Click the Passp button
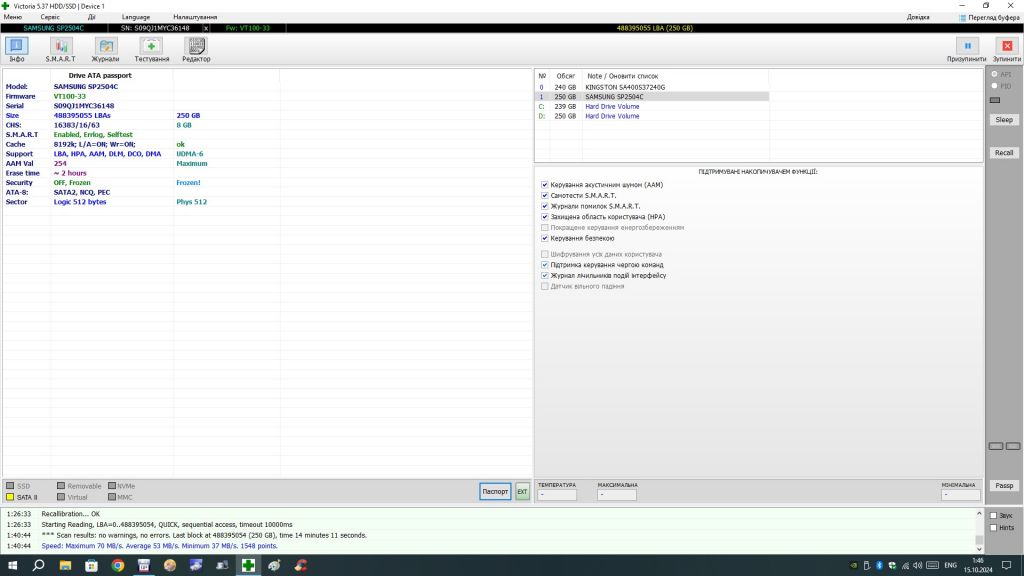 [x=1004, y=486]
